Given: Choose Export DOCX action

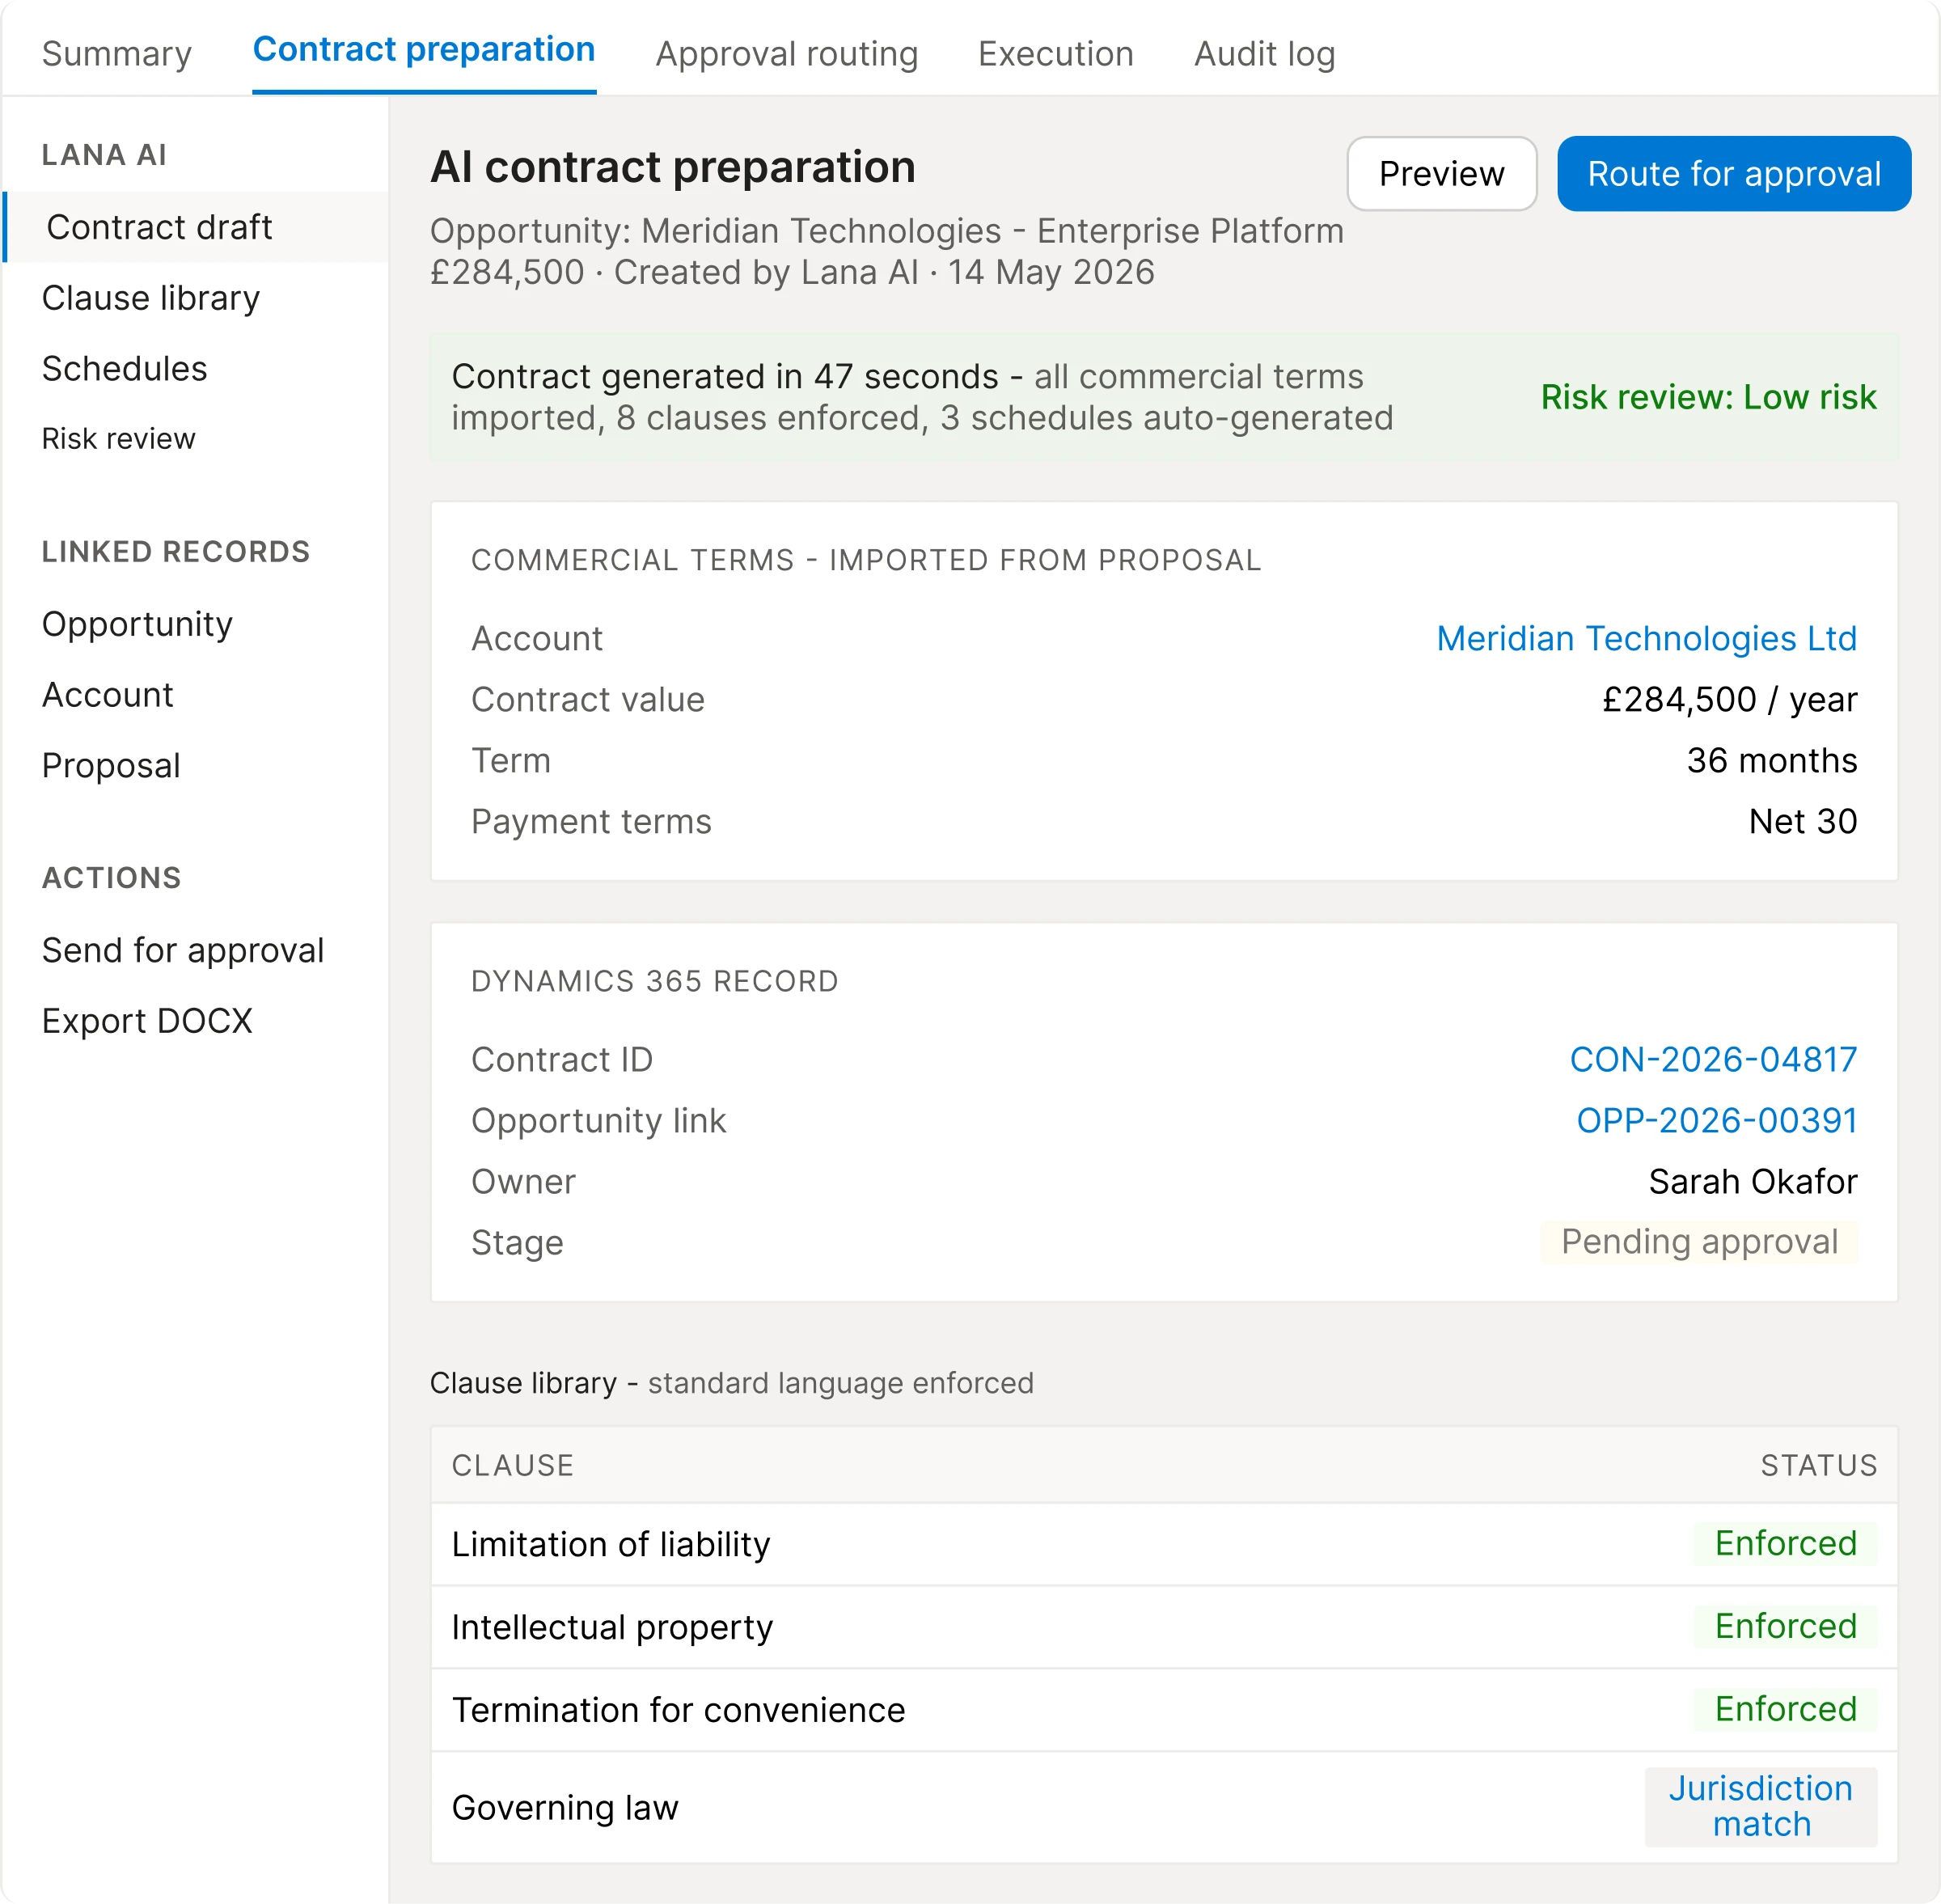Looking at the screenshot, I should 147,1021.
